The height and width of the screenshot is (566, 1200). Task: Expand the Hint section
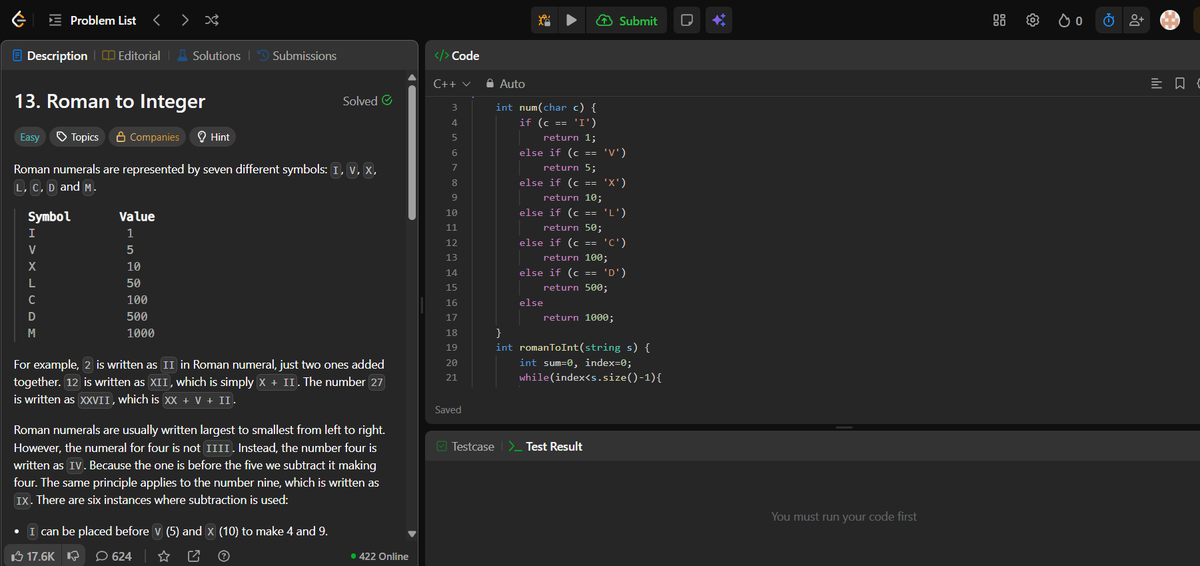[x=213, y=137]
